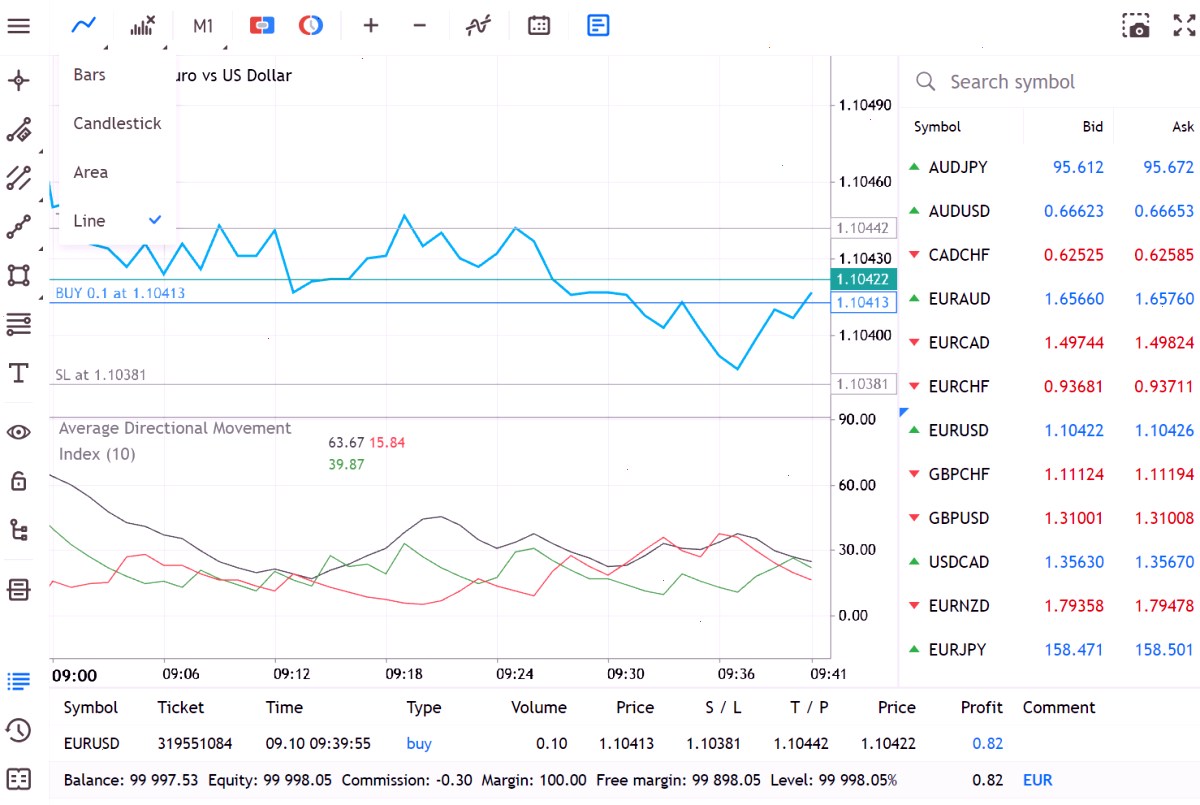Open the economic calendar icon
The width and height of the screenshot is (1200, 805).
coord(539,25)
